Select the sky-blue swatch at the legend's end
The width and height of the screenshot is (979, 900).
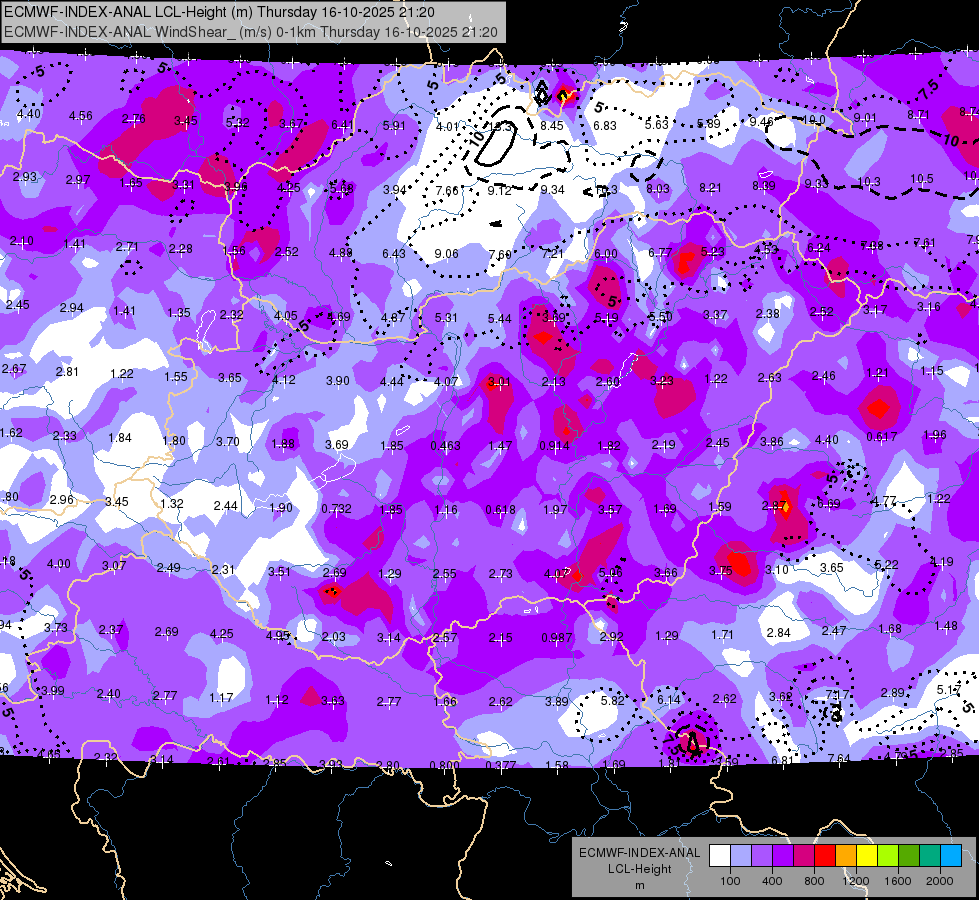(x=951, y=855)
